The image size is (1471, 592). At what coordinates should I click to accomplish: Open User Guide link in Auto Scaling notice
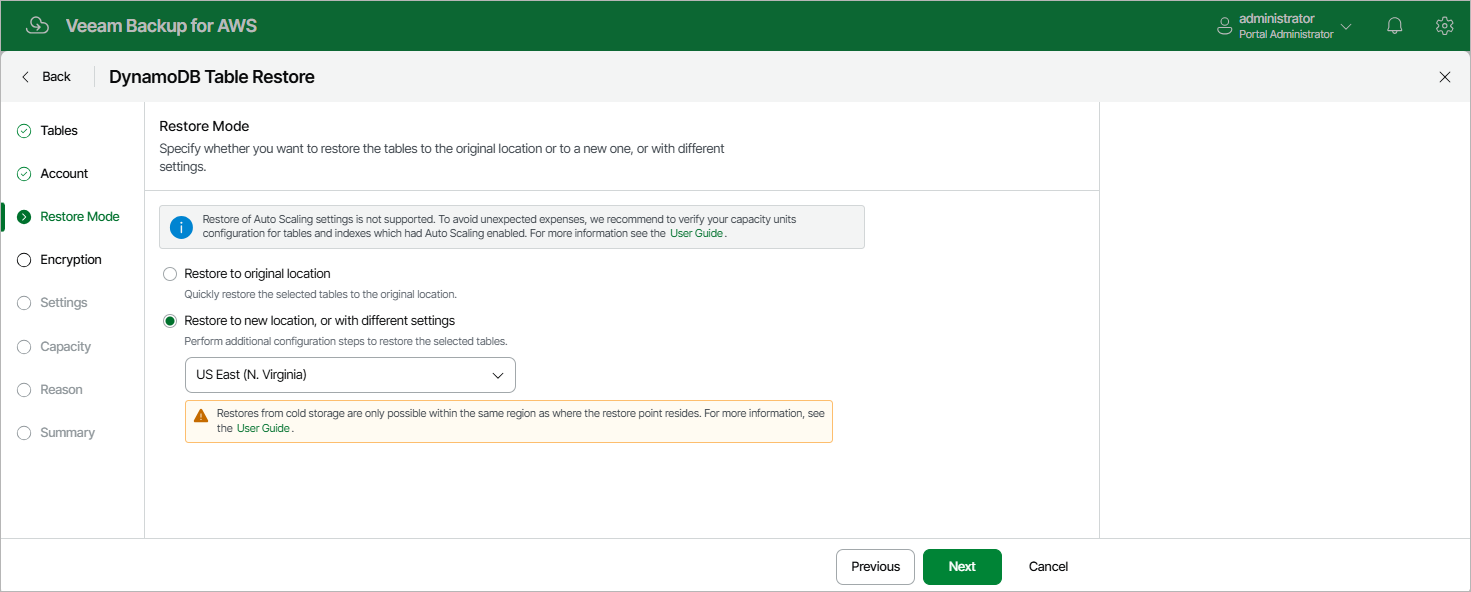tap(696, 233)
